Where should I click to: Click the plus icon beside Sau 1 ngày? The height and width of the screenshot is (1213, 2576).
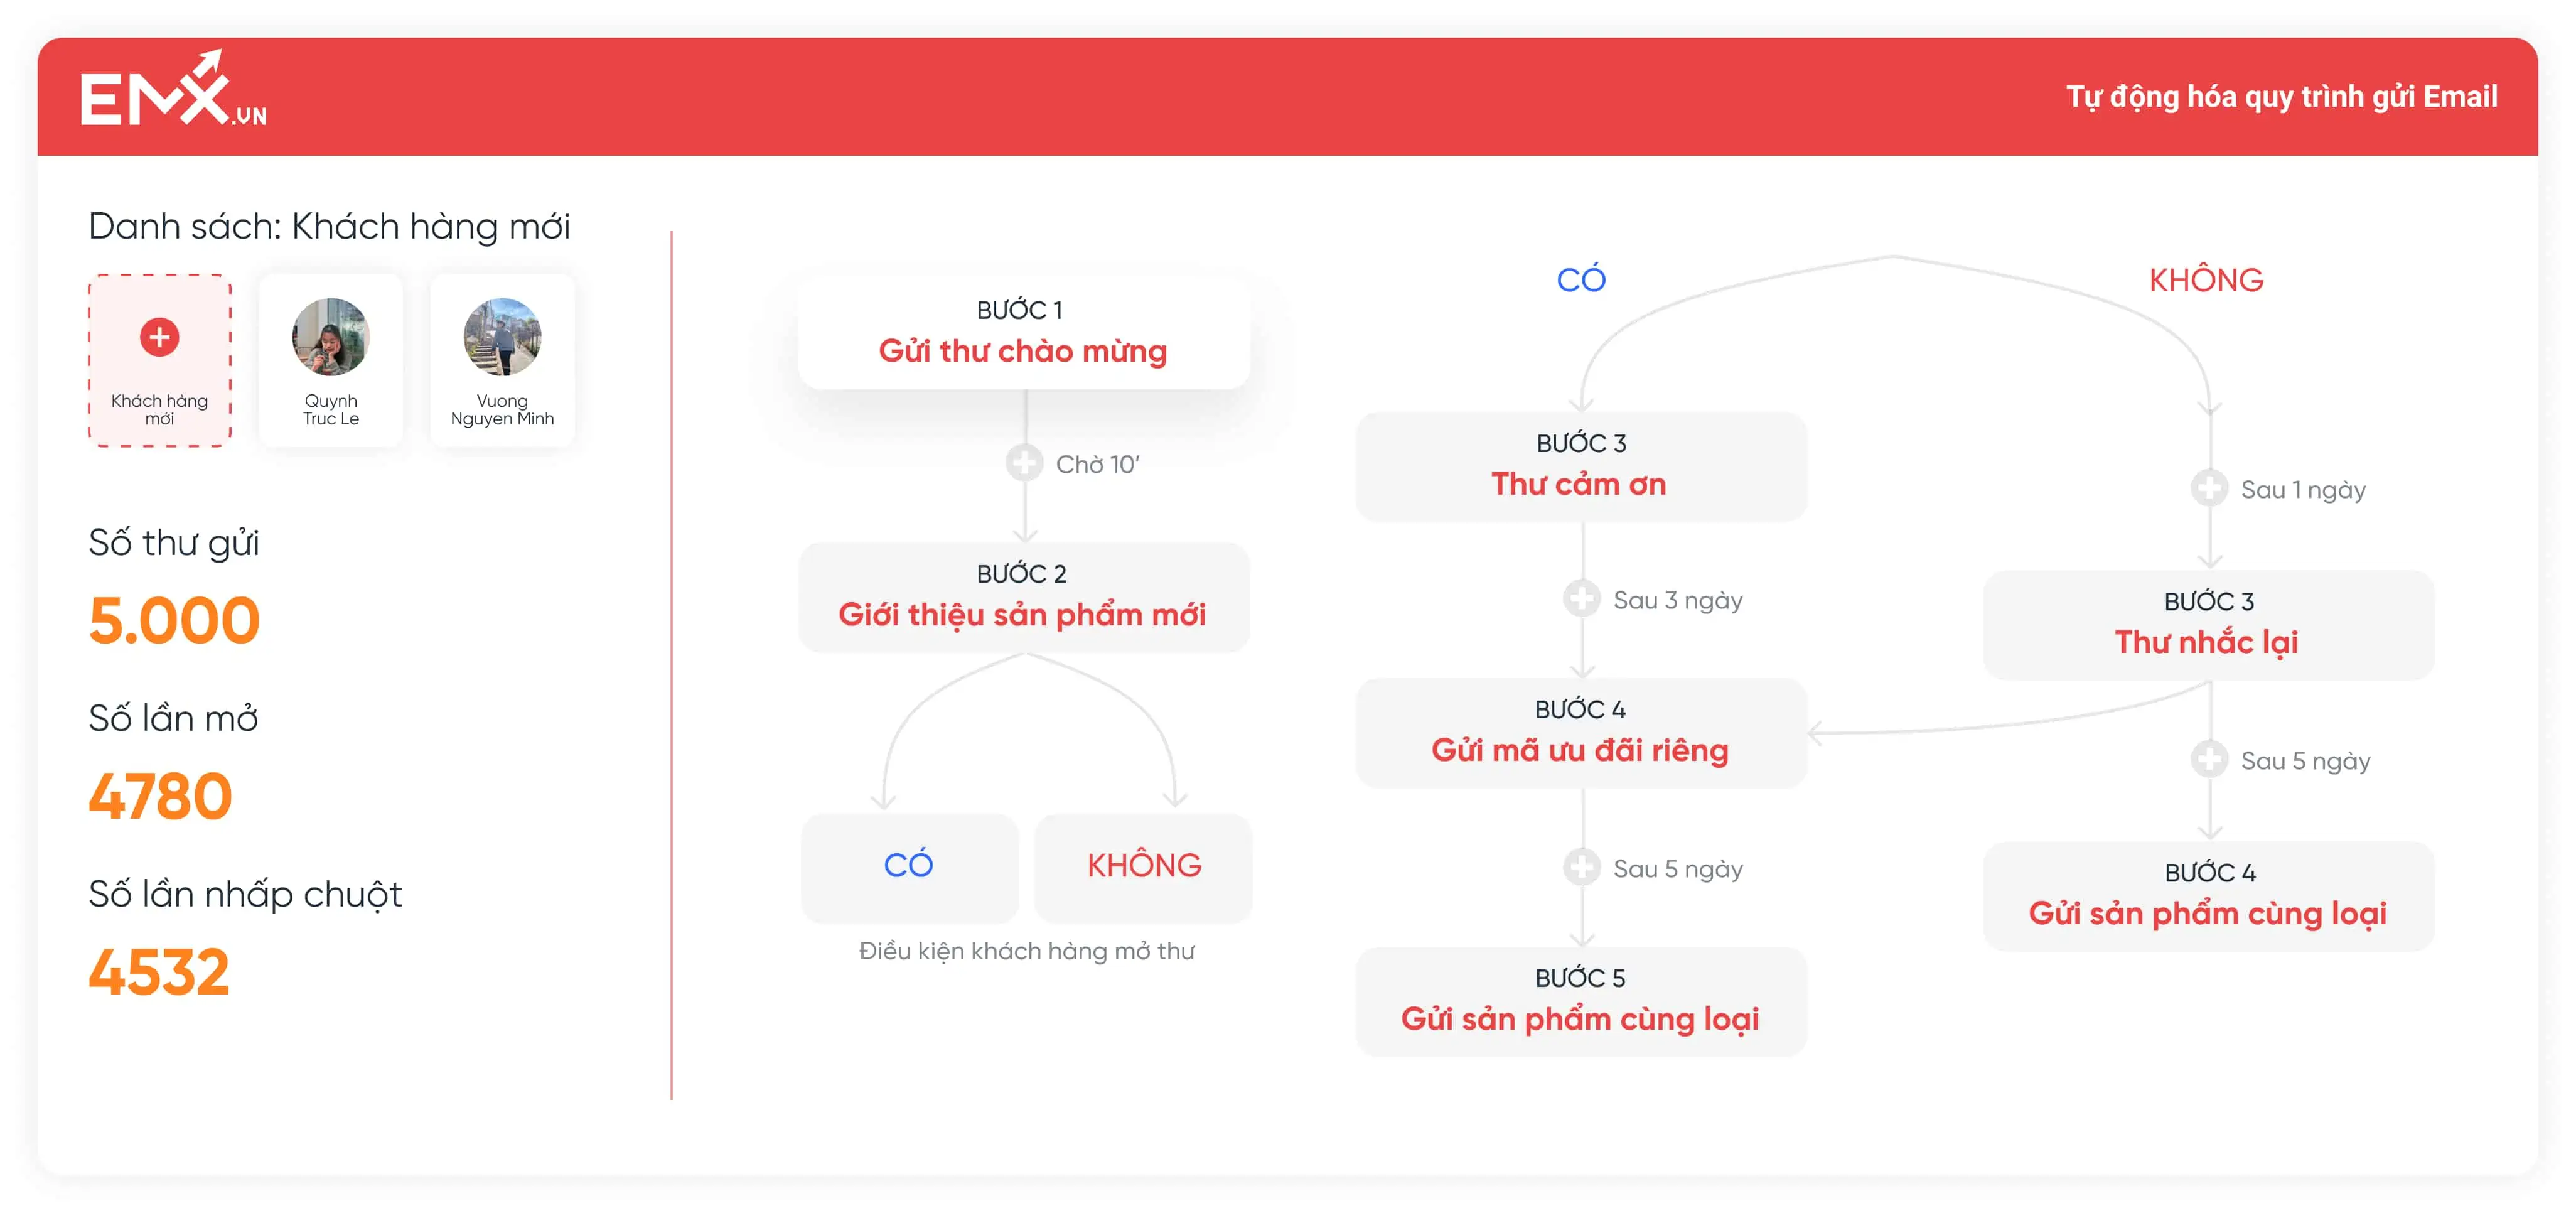[2208, 489]
